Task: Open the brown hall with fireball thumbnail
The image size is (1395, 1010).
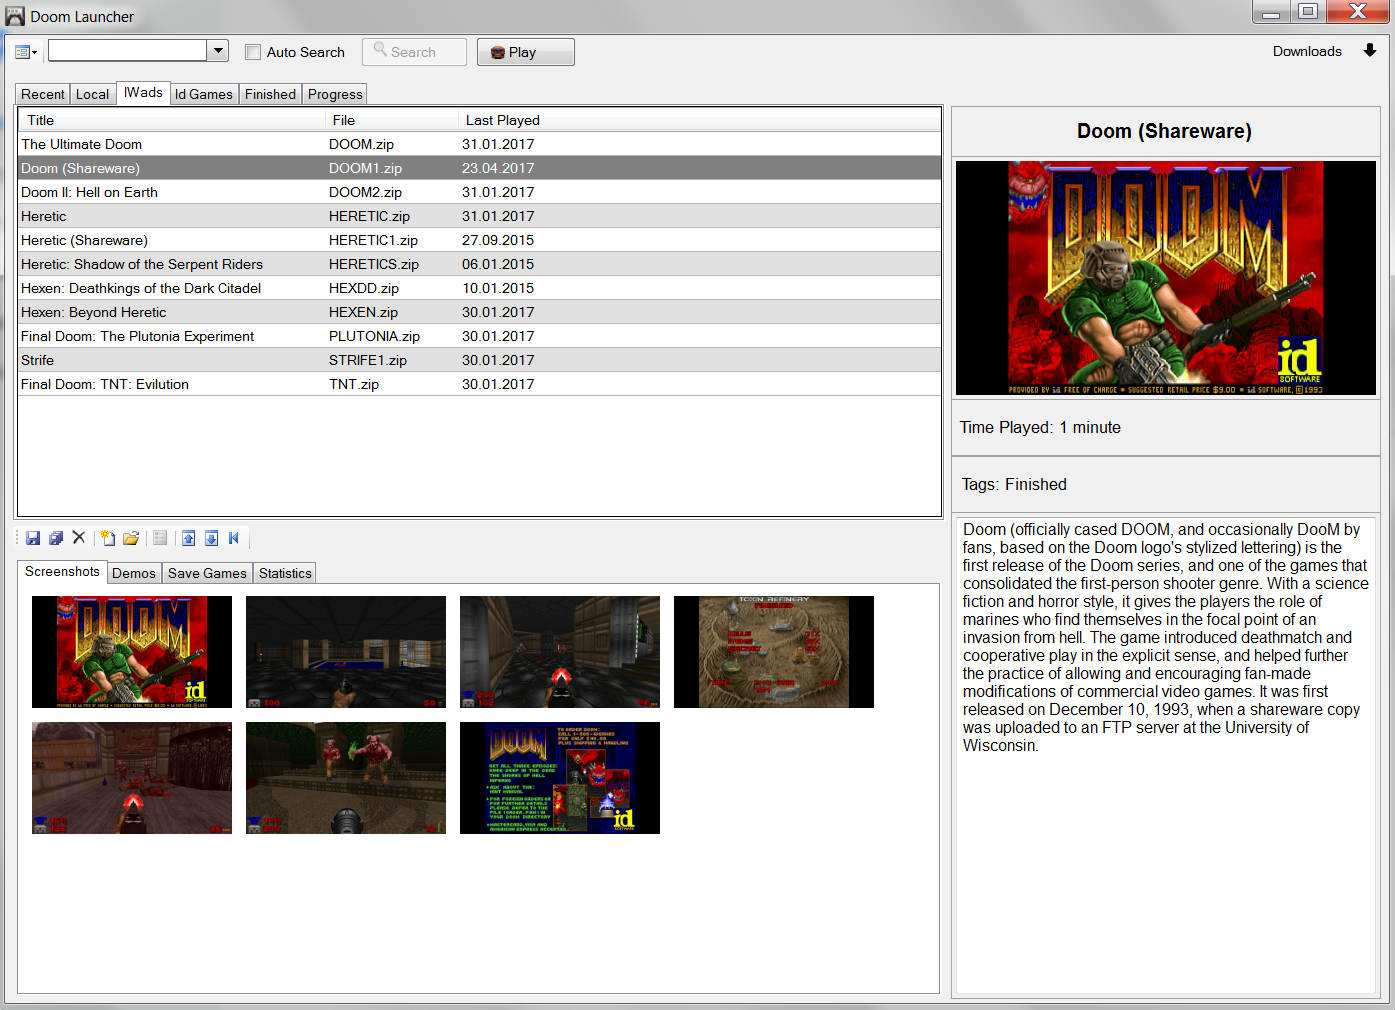Action: (x=132, y=778)
